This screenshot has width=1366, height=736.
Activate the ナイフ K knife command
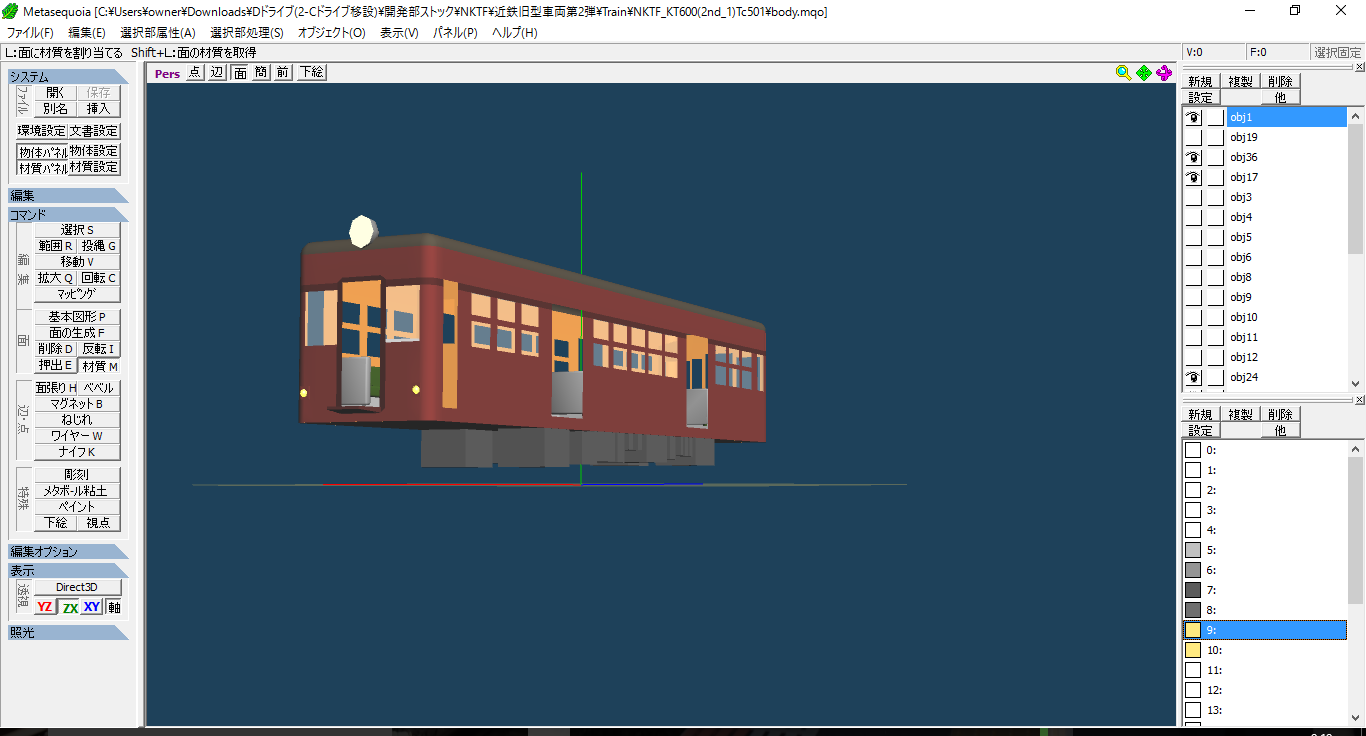77,452
